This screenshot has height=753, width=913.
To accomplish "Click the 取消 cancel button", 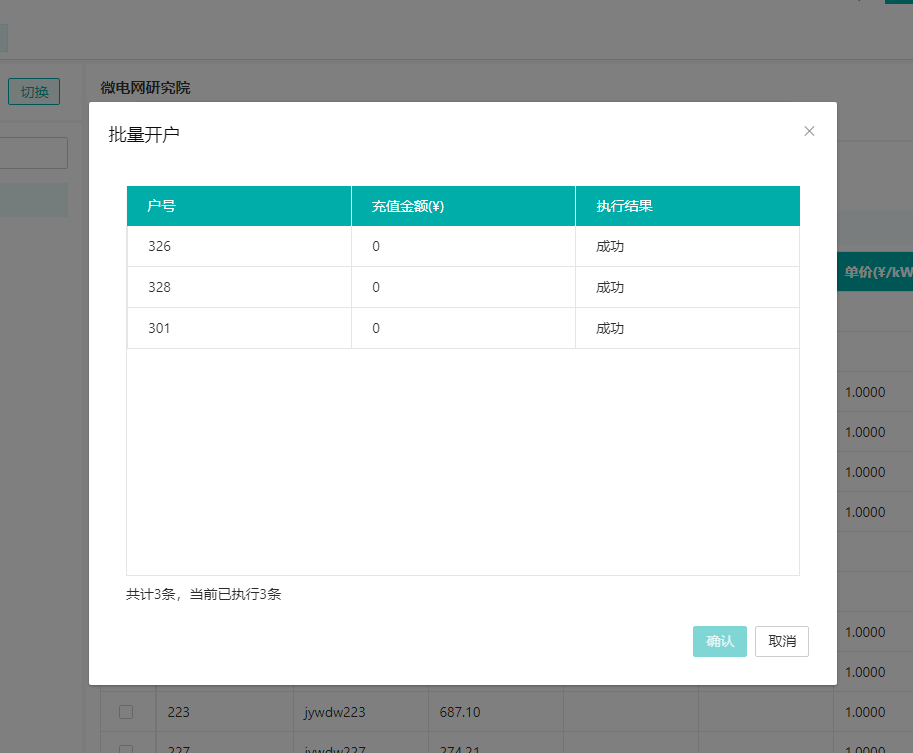I will pyautogui.click(x=781, y=641).
